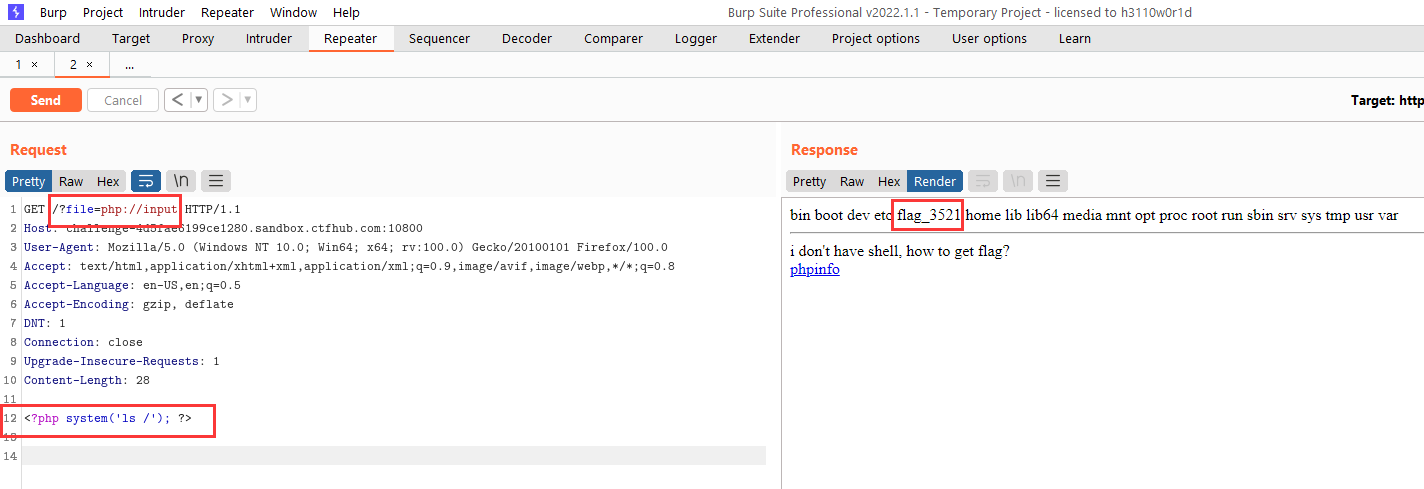Open the Burp menu
This screenshot has height=489, width=1424.
53,12
